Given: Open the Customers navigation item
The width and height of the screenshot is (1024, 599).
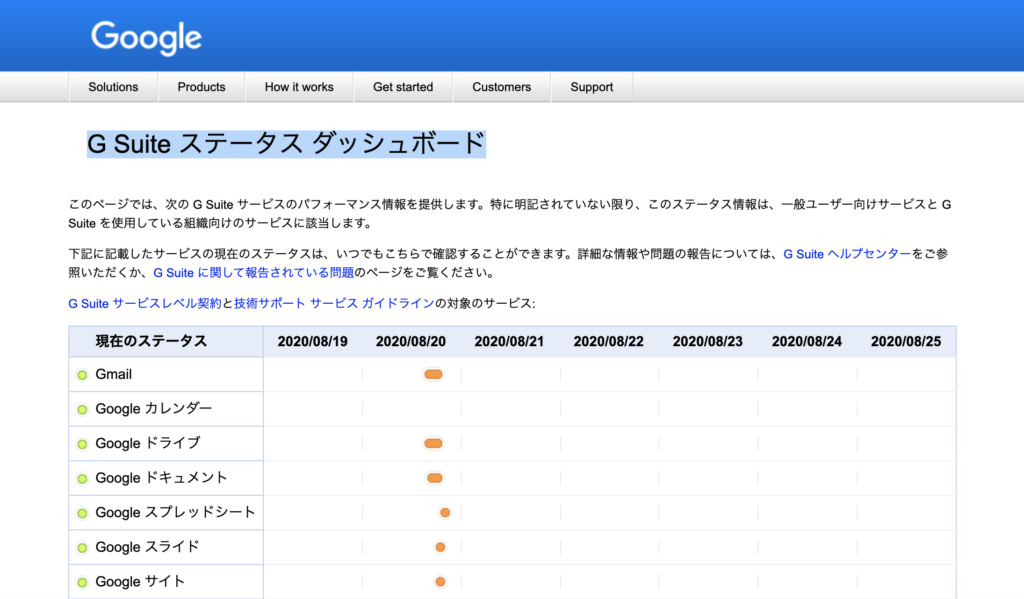Looking at the screenshot, I should coord(501,87).
